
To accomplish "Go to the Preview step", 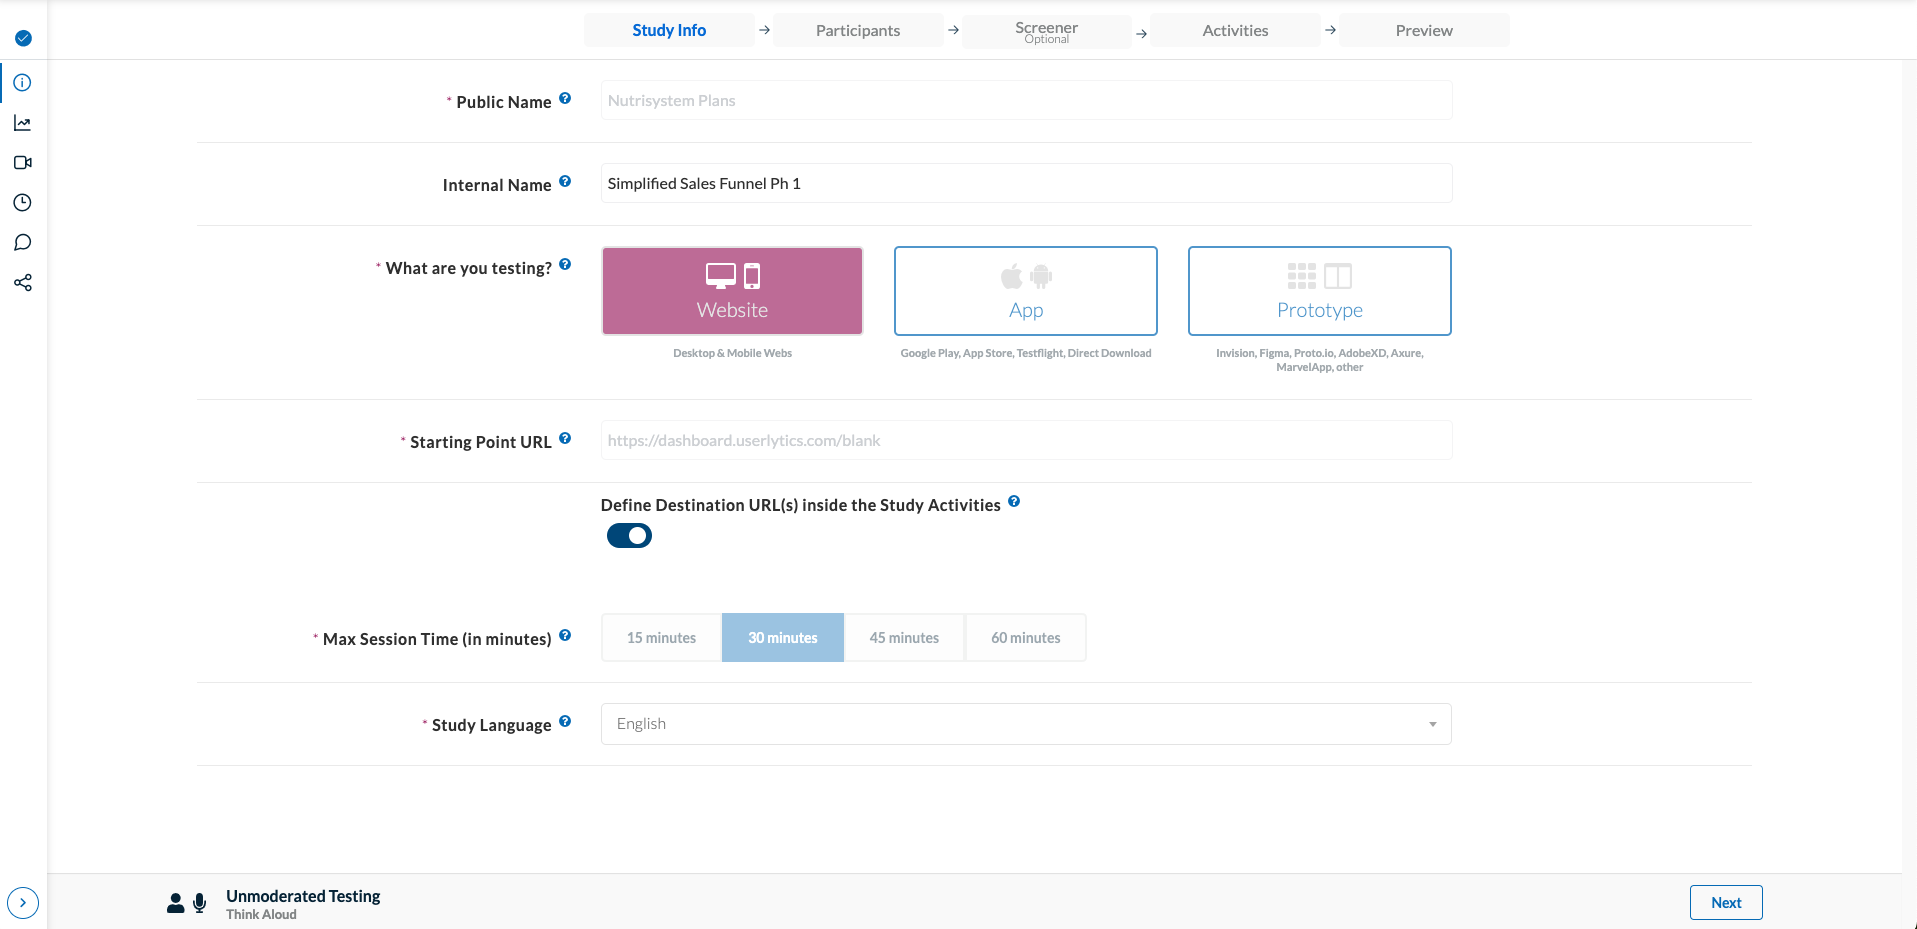I will pos(1424,30).
